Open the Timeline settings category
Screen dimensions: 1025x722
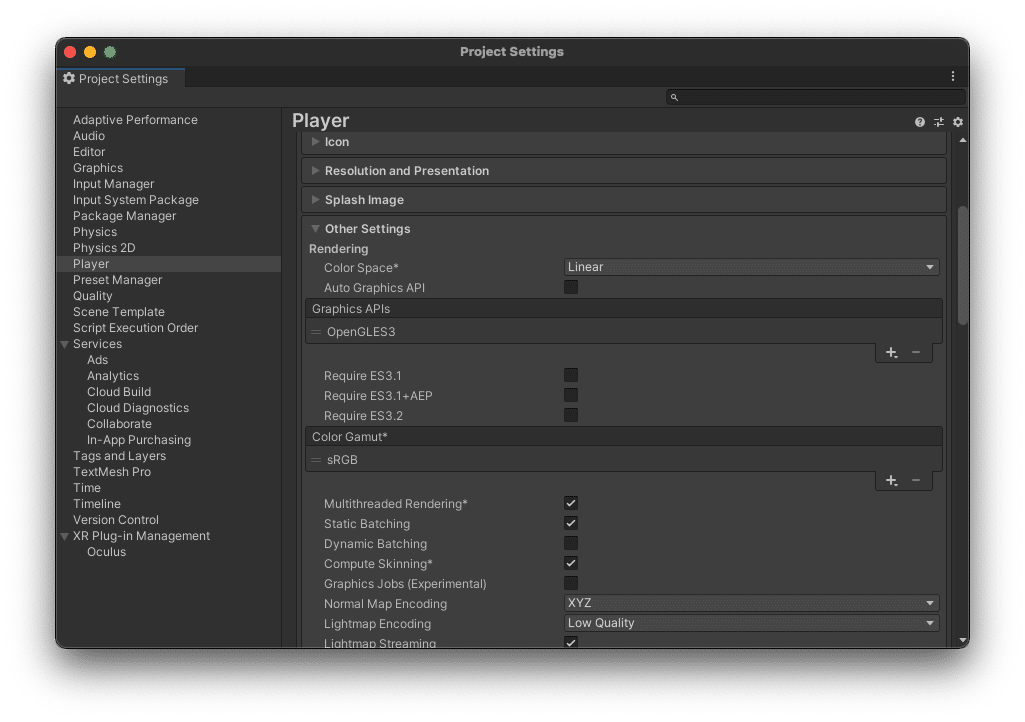97,504
